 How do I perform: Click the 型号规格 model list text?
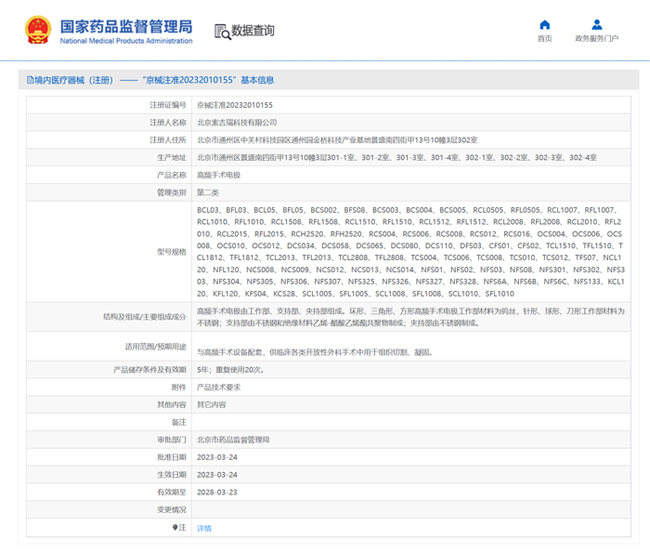[x=410, y=253]
